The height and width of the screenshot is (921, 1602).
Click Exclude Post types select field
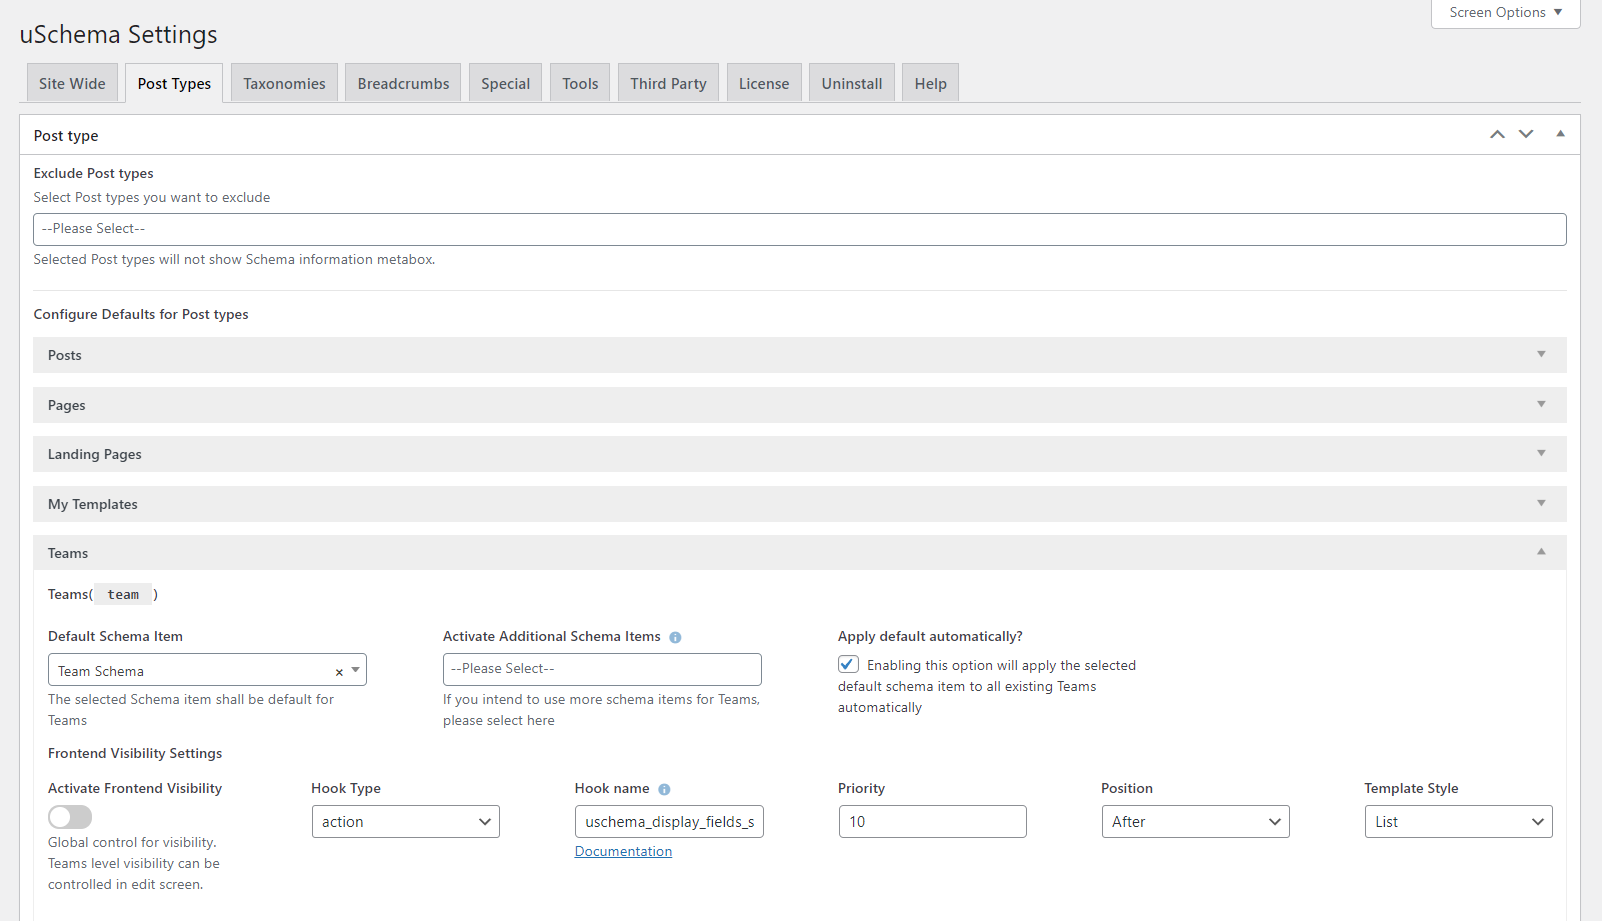coord(799,229)
